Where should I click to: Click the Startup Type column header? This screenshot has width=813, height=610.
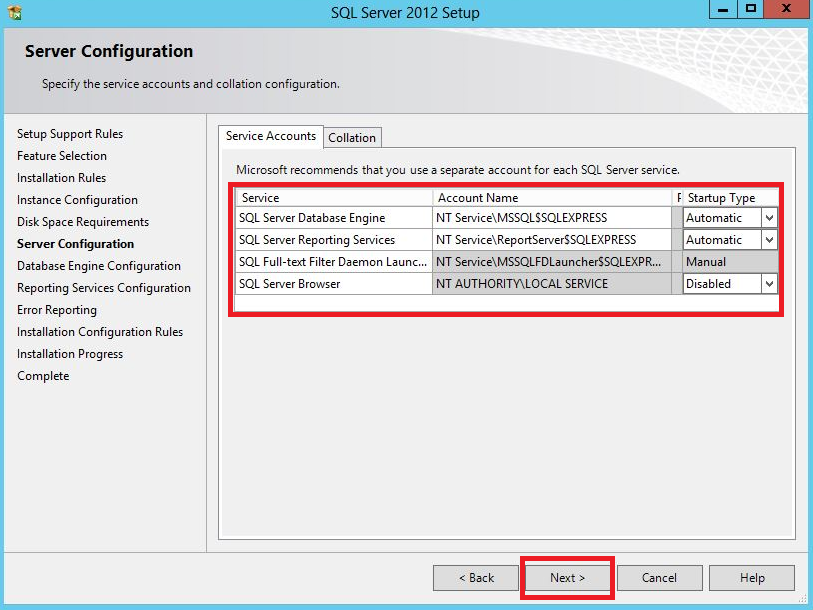(x=730, y=198)
